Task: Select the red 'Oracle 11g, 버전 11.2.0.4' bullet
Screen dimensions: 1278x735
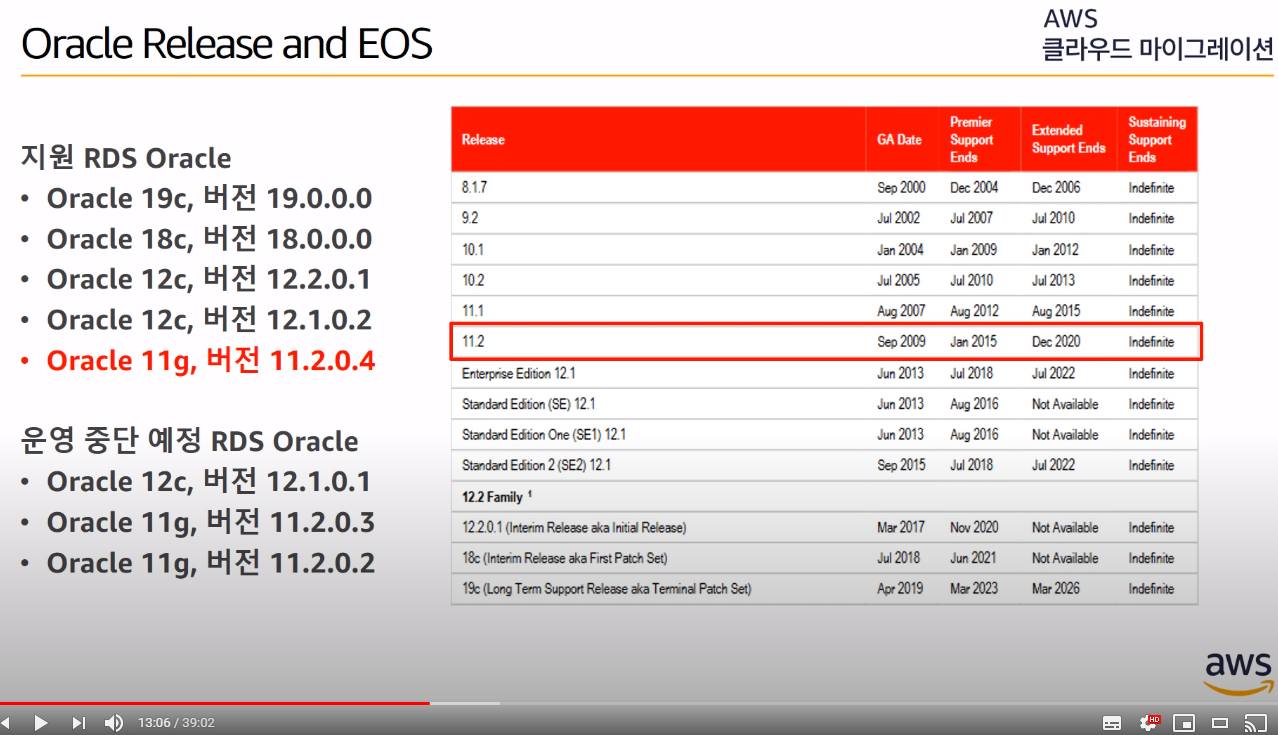Action: pos(210,360)
